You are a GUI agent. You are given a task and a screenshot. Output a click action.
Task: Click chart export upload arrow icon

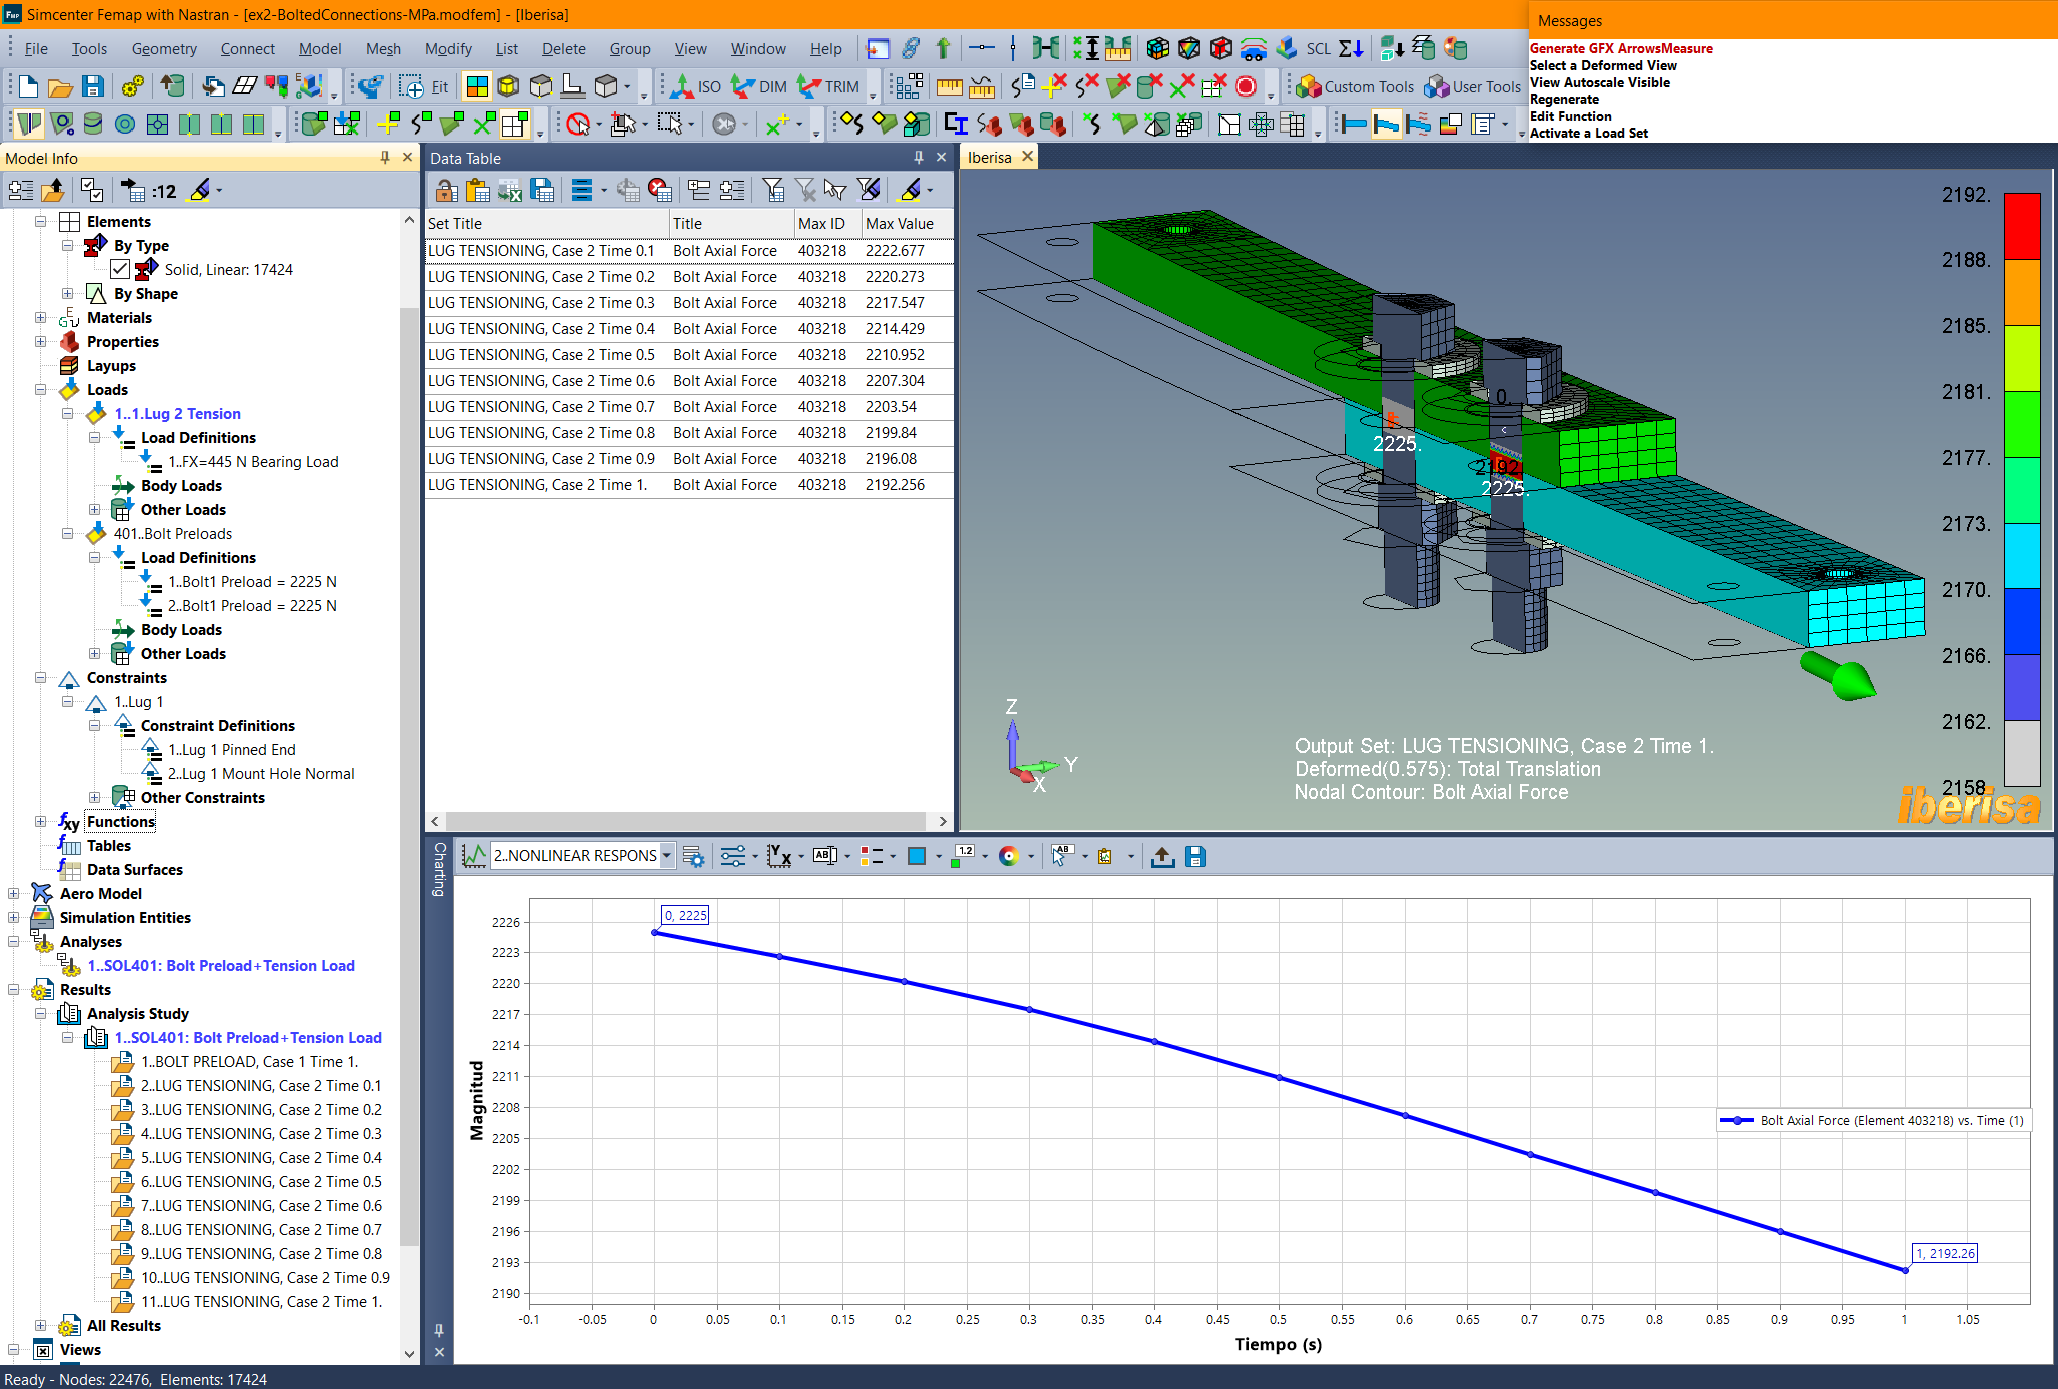click(x=1162, y=856)
